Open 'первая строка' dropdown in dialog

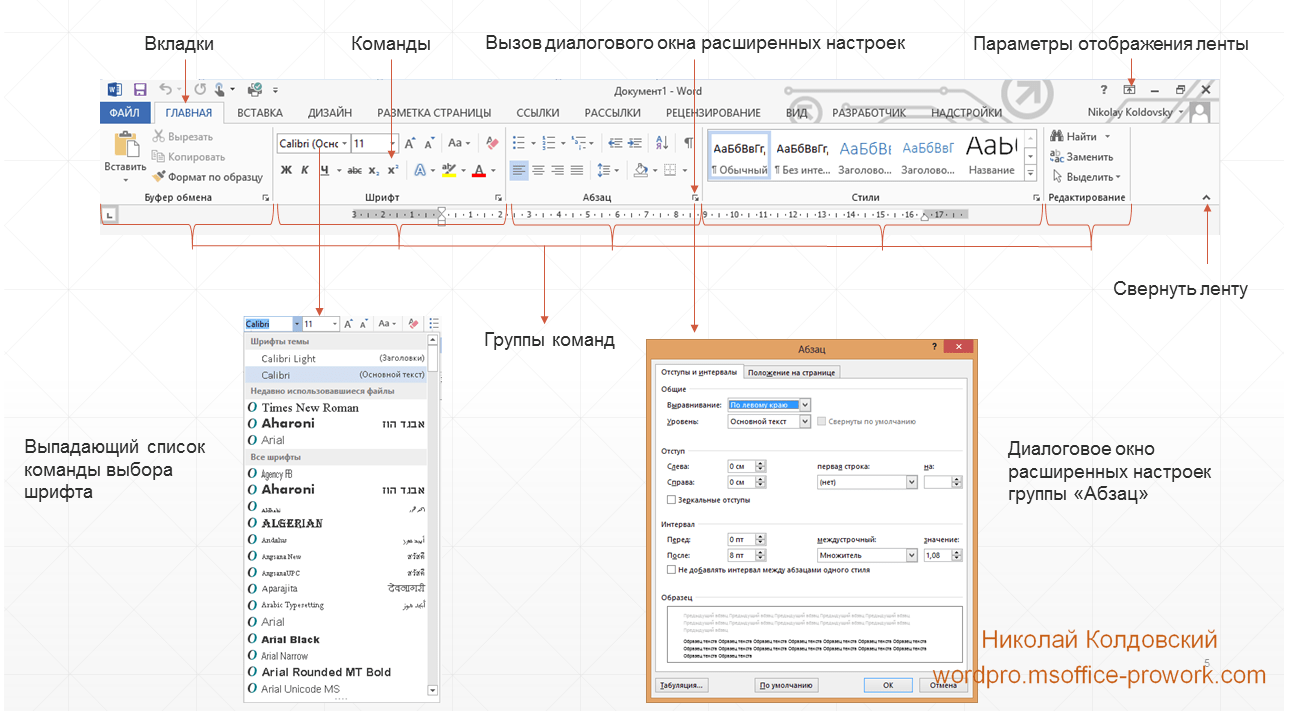pyautogui.click(x=911, y=482)
